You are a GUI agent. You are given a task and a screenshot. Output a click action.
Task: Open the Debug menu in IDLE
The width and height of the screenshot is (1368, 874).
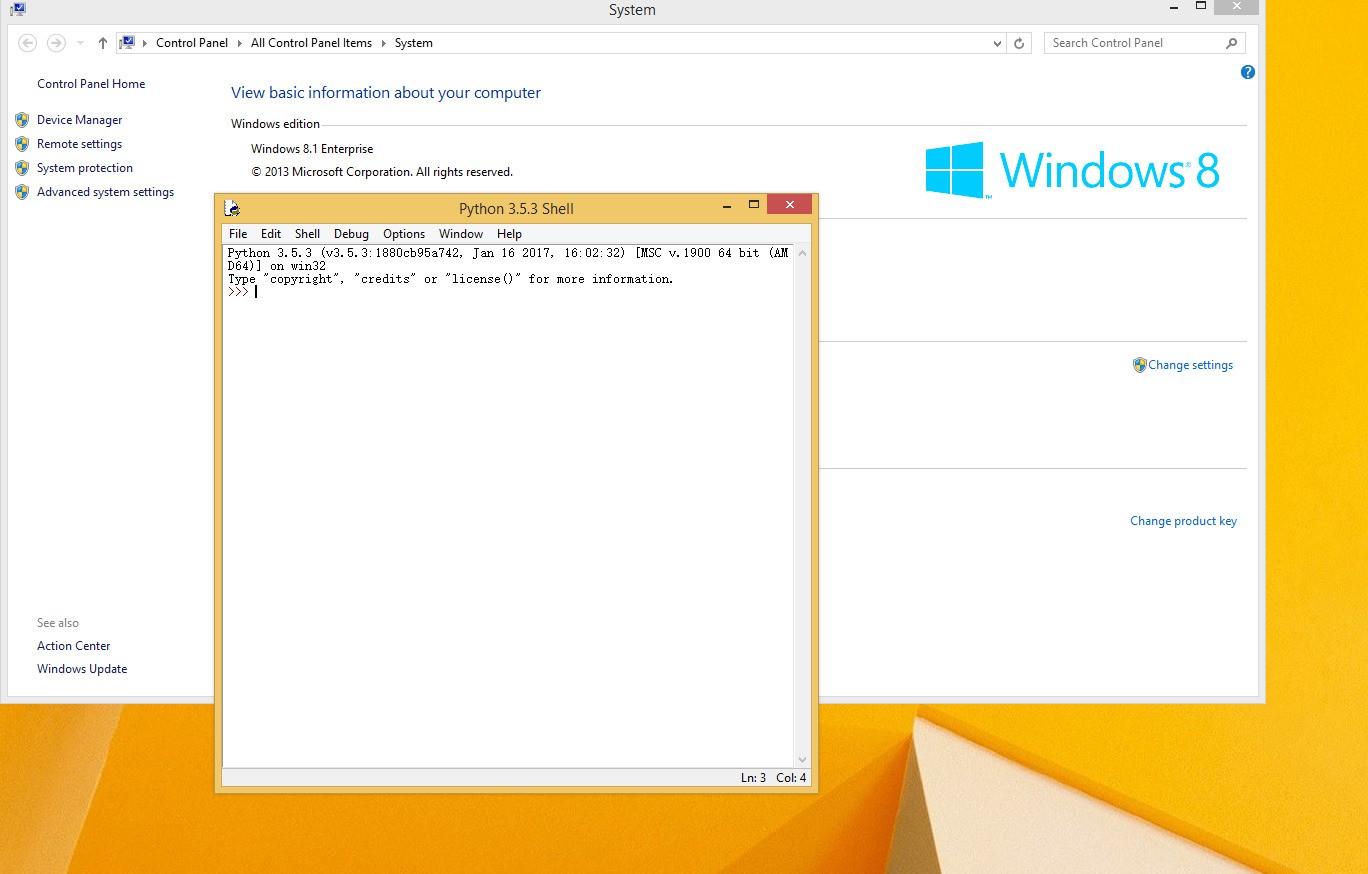coord(351,233)
